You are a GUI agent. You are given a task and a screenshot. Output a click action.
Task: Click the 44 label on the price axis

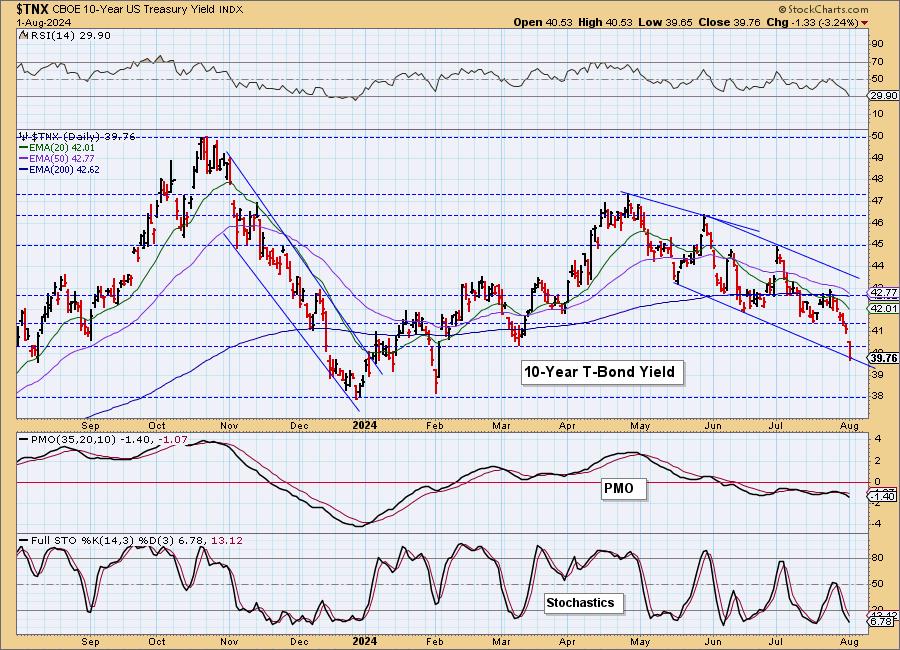[x=878, y=266]
